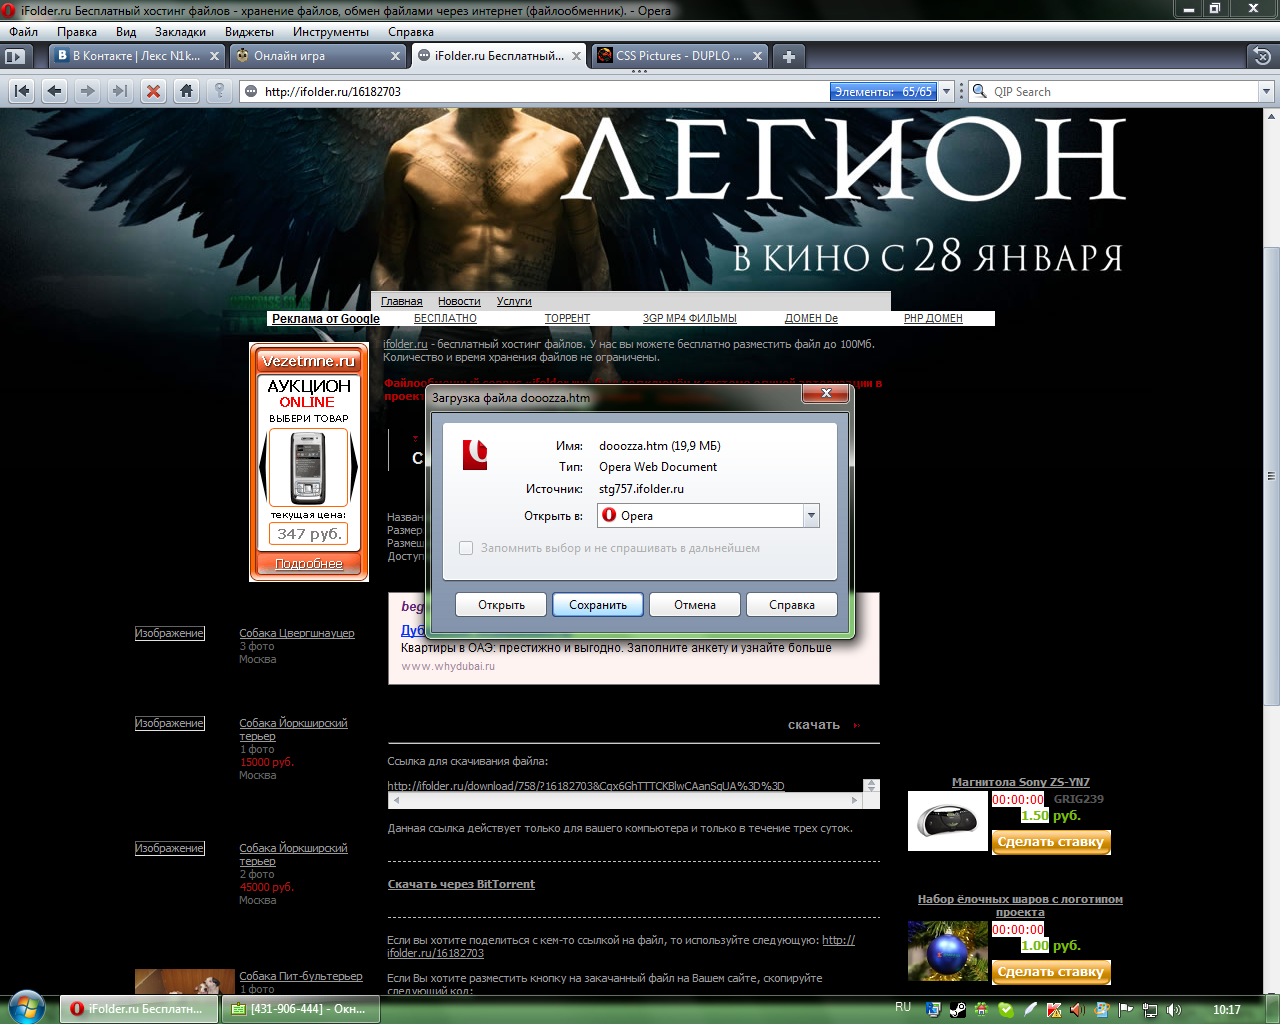Image resolution: width=1280 pixels, height=1024 pixels.
Task: Close the CSS Pictures tab
Action: 757,56
